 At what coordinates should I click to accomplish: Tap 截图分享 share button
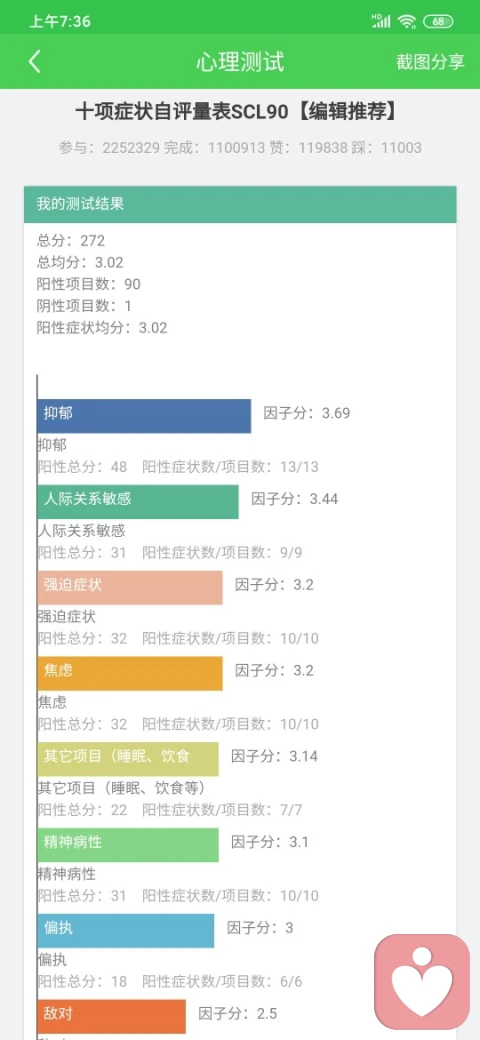coord(430,62)
